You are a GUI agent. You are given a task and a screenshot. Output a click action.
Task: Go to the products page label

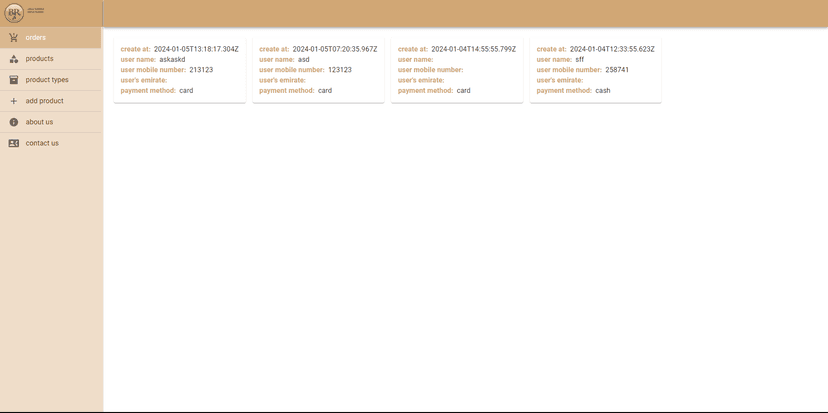coord(40,59)
